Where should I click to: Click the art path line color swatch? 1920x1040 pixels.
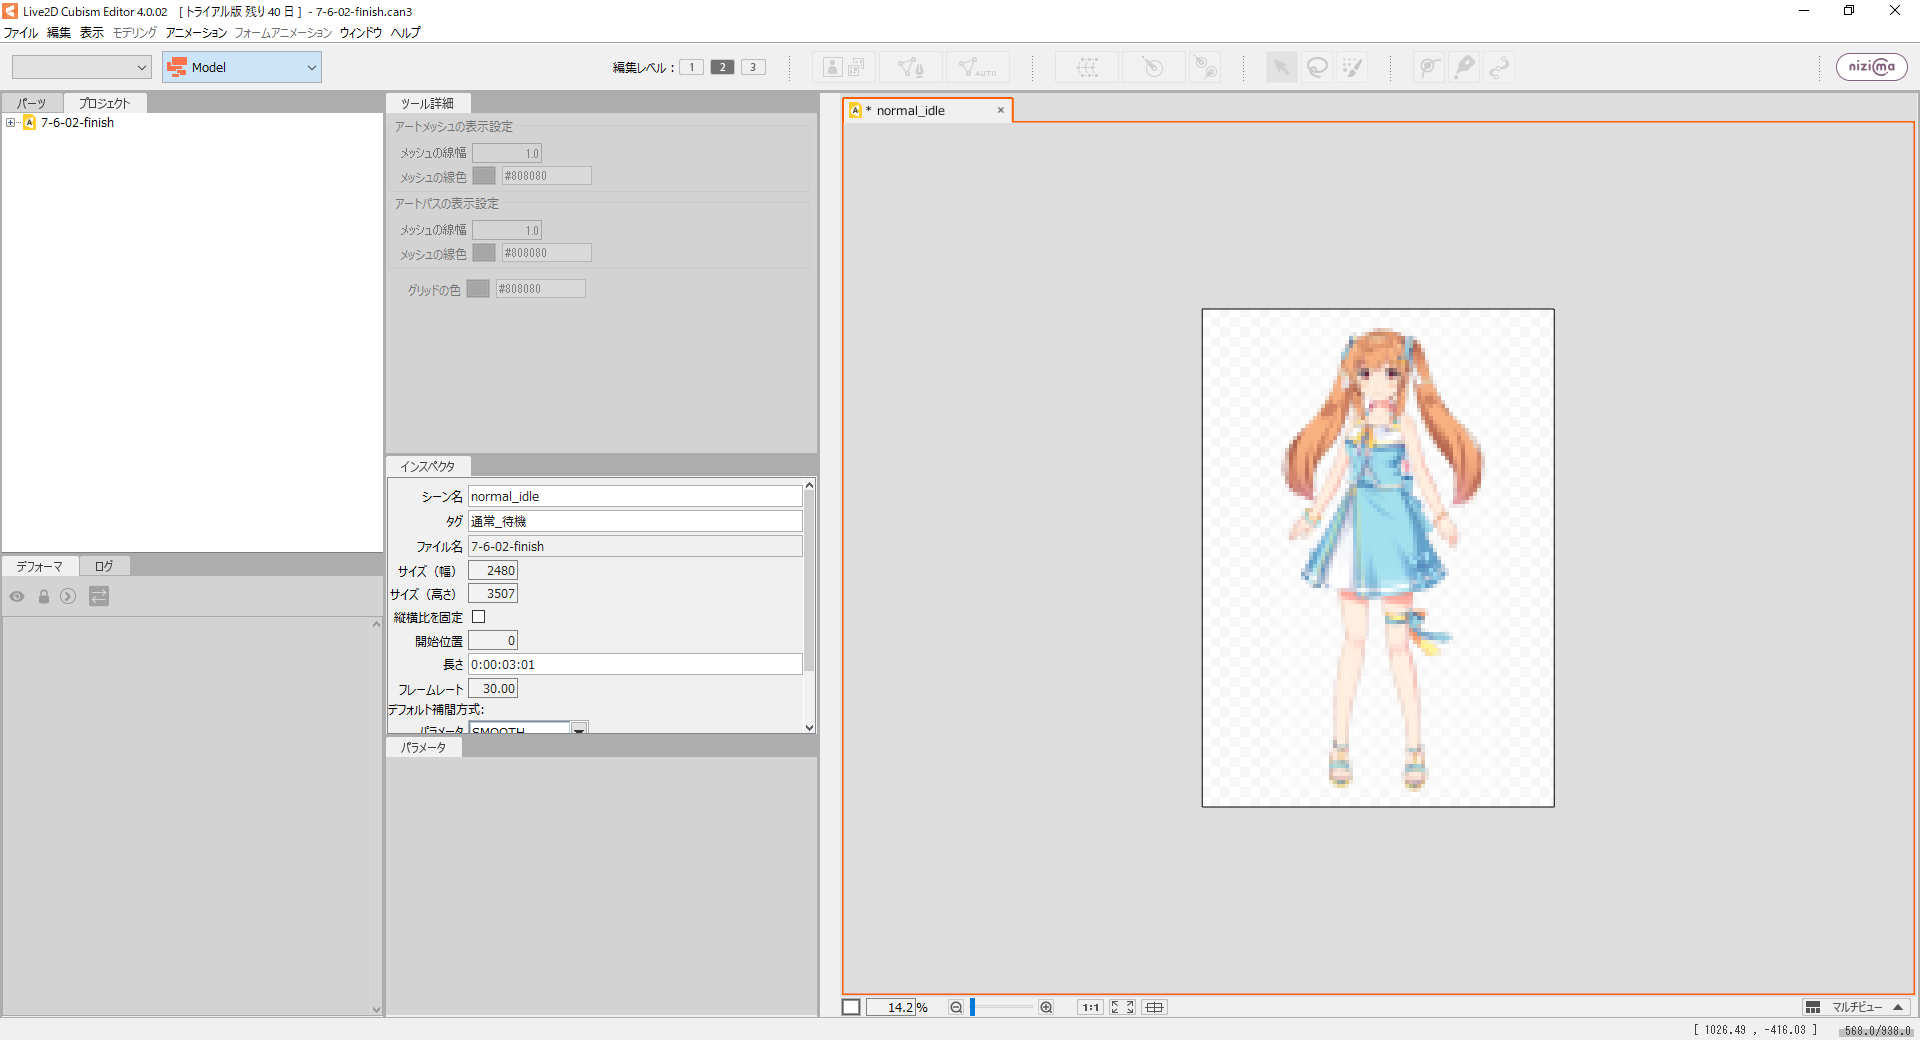pyautogui.click(x=484, y=253)
